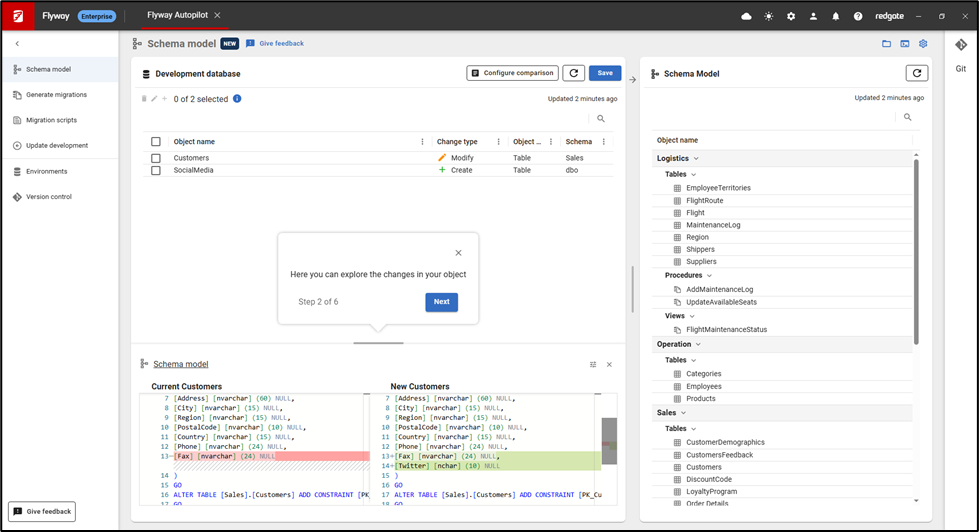Viewport: 979px width, 532px height.
Task: Select Products table in Operation tree
Action: (x=701, y=398)
